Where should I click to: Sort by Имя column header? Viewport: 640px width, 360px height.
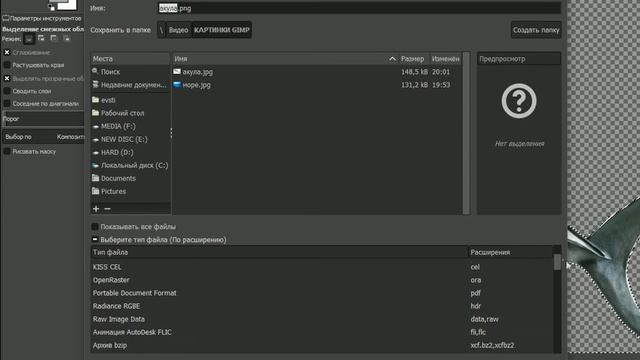285,59
